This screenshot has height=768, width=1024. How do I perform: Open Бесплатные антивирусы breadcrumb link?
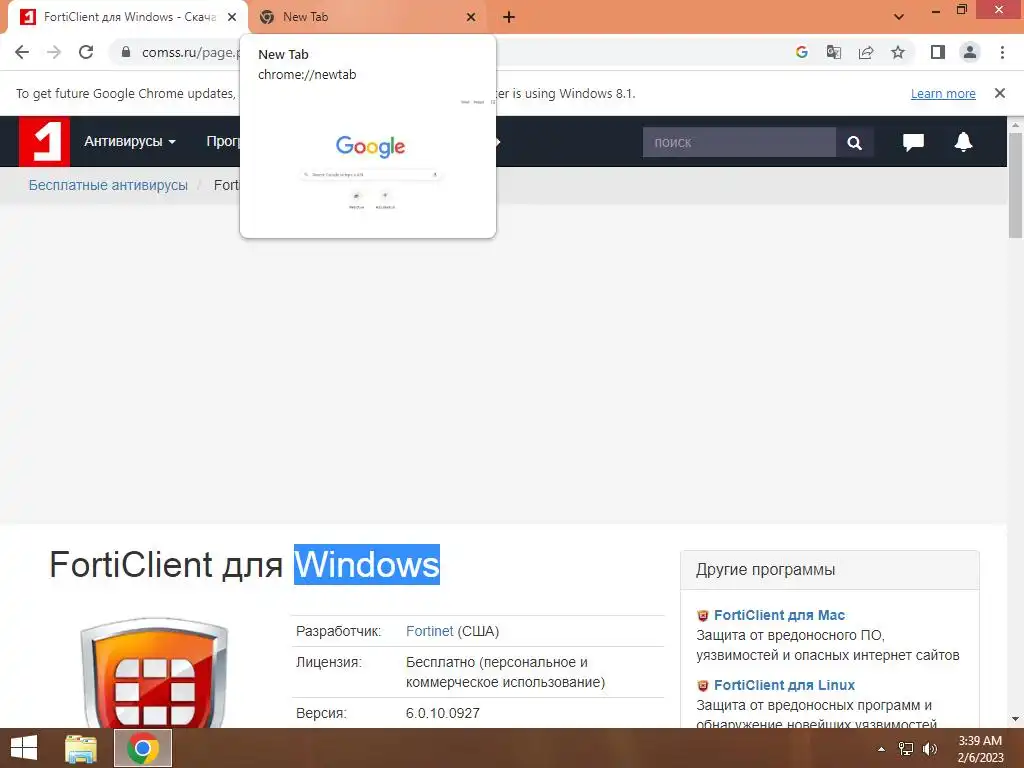coord(108,185)
